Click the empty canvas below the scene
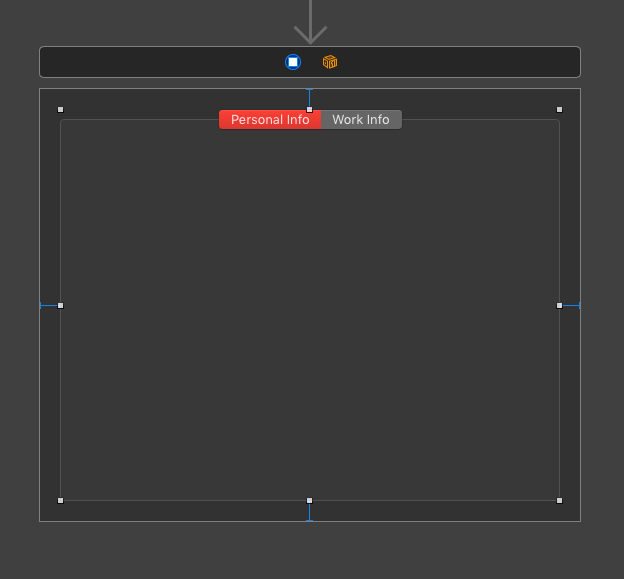Screen dimensions: 624x579 pos(310,551)
